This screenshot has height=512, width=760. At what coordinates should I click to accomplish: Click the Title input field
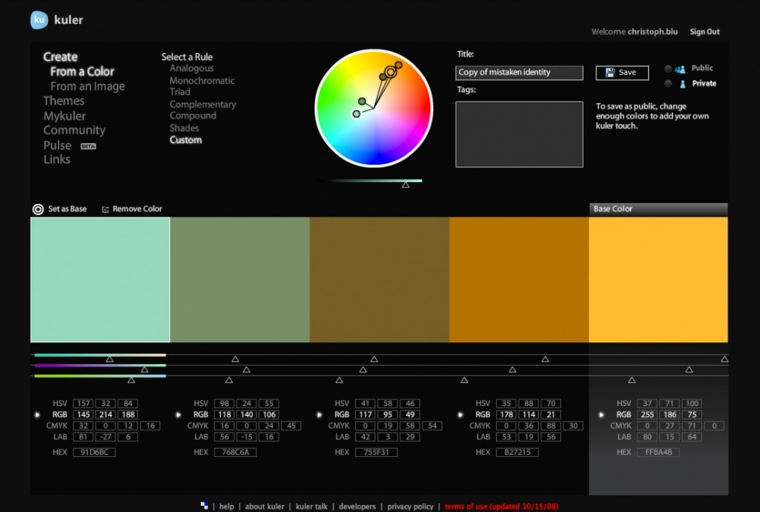click(x=519, y=73)
